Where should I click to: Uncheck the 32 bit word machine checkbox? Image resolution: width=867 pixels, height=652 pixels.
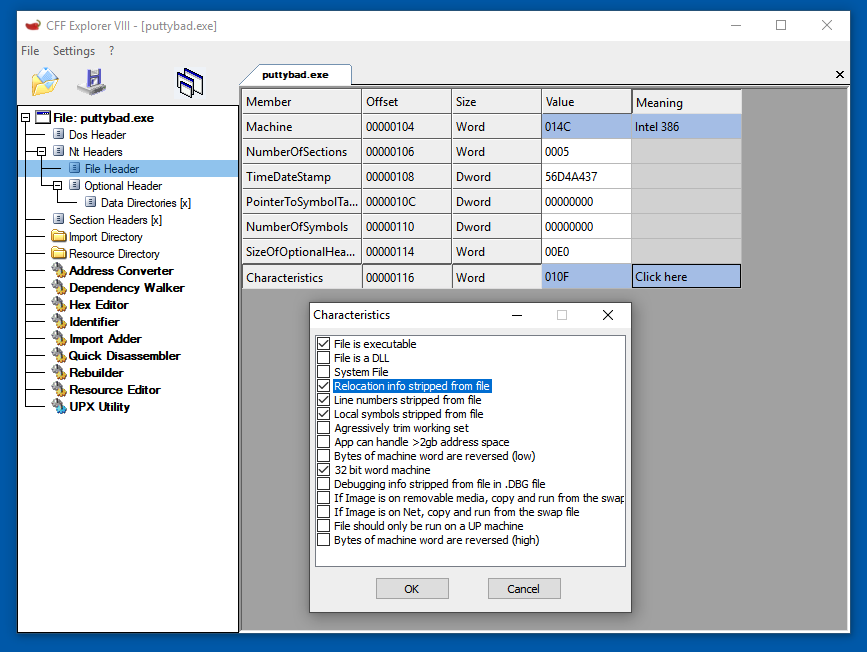pos(323,470)
